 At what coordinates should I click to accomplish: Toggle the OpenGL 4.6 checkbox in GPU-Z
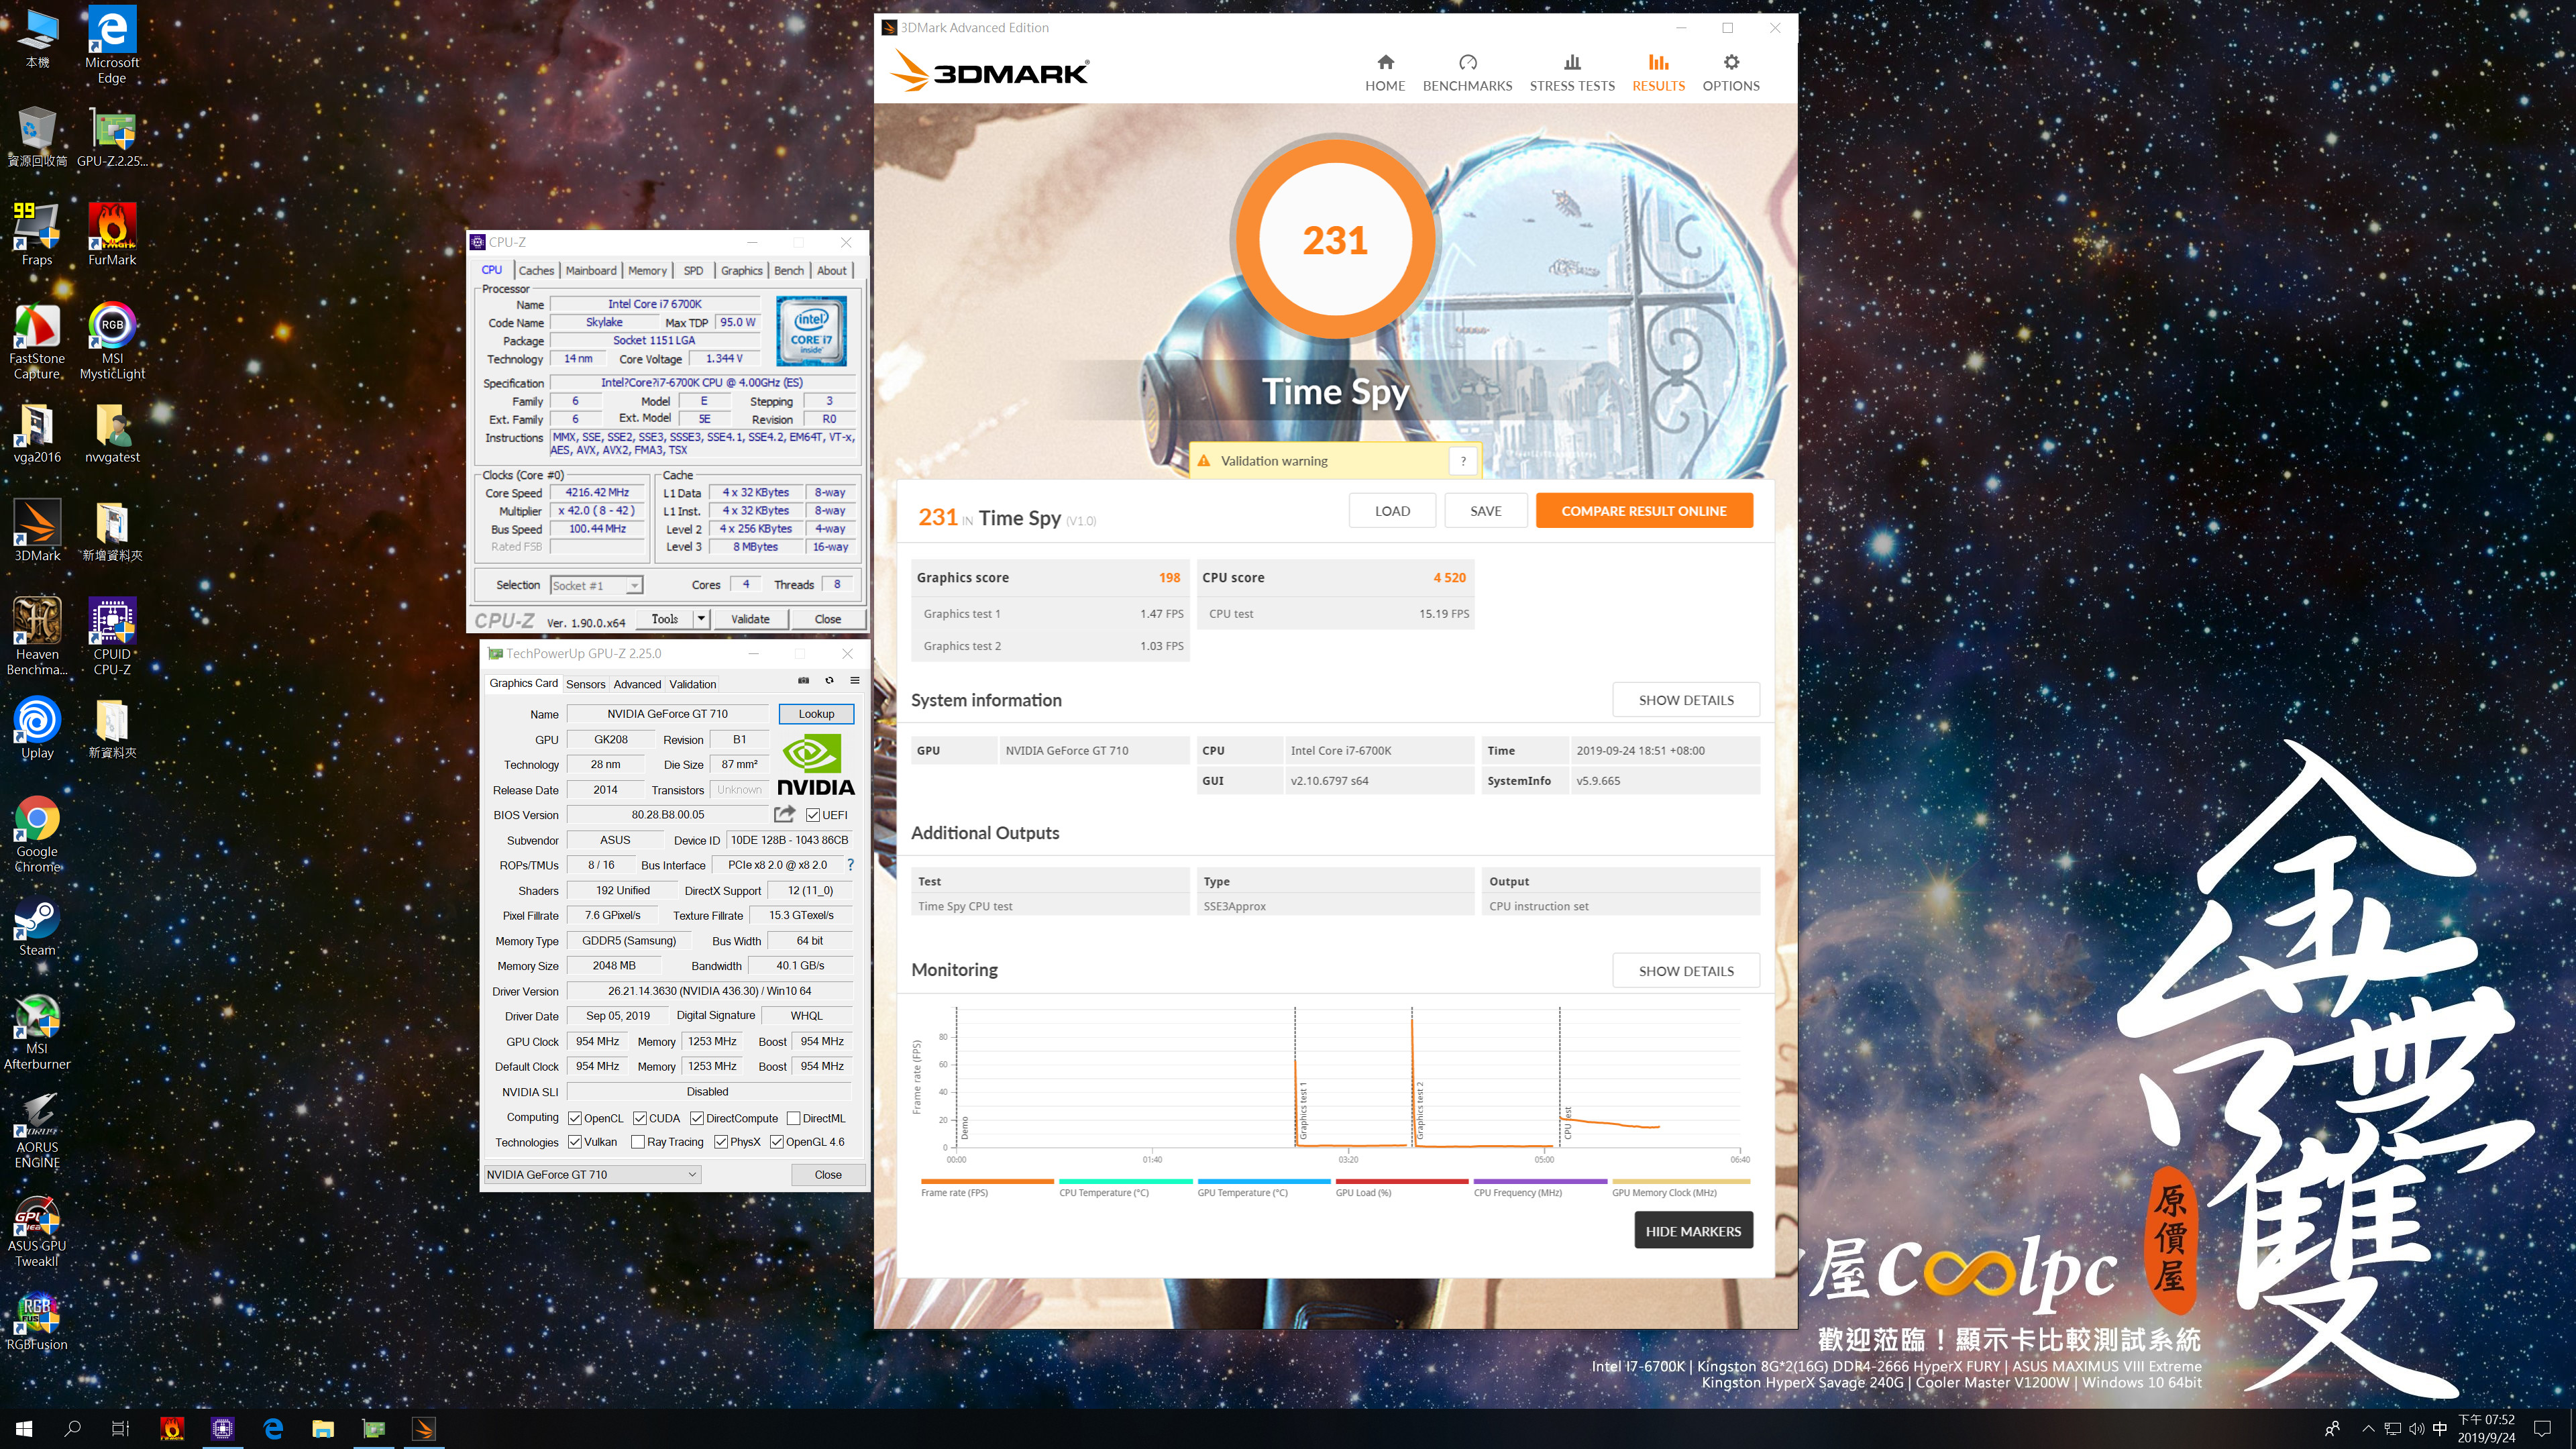(776, 1142)
